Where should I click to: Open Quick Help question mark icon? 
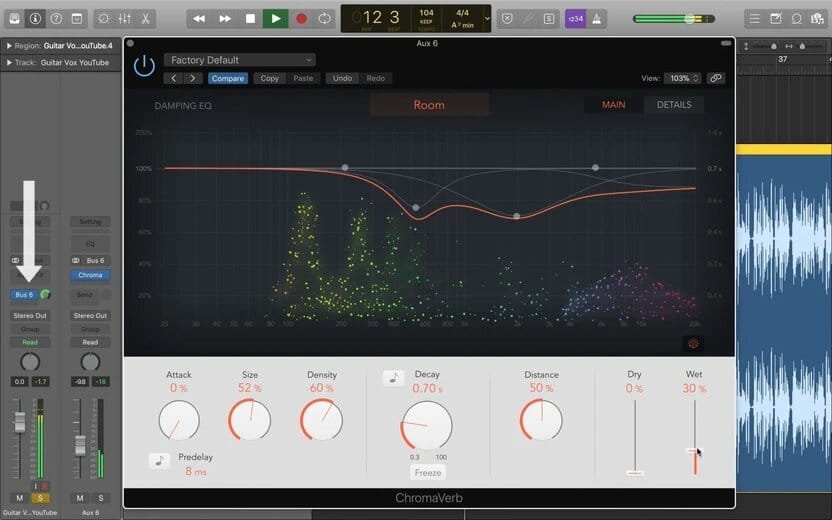coord(56,19)
